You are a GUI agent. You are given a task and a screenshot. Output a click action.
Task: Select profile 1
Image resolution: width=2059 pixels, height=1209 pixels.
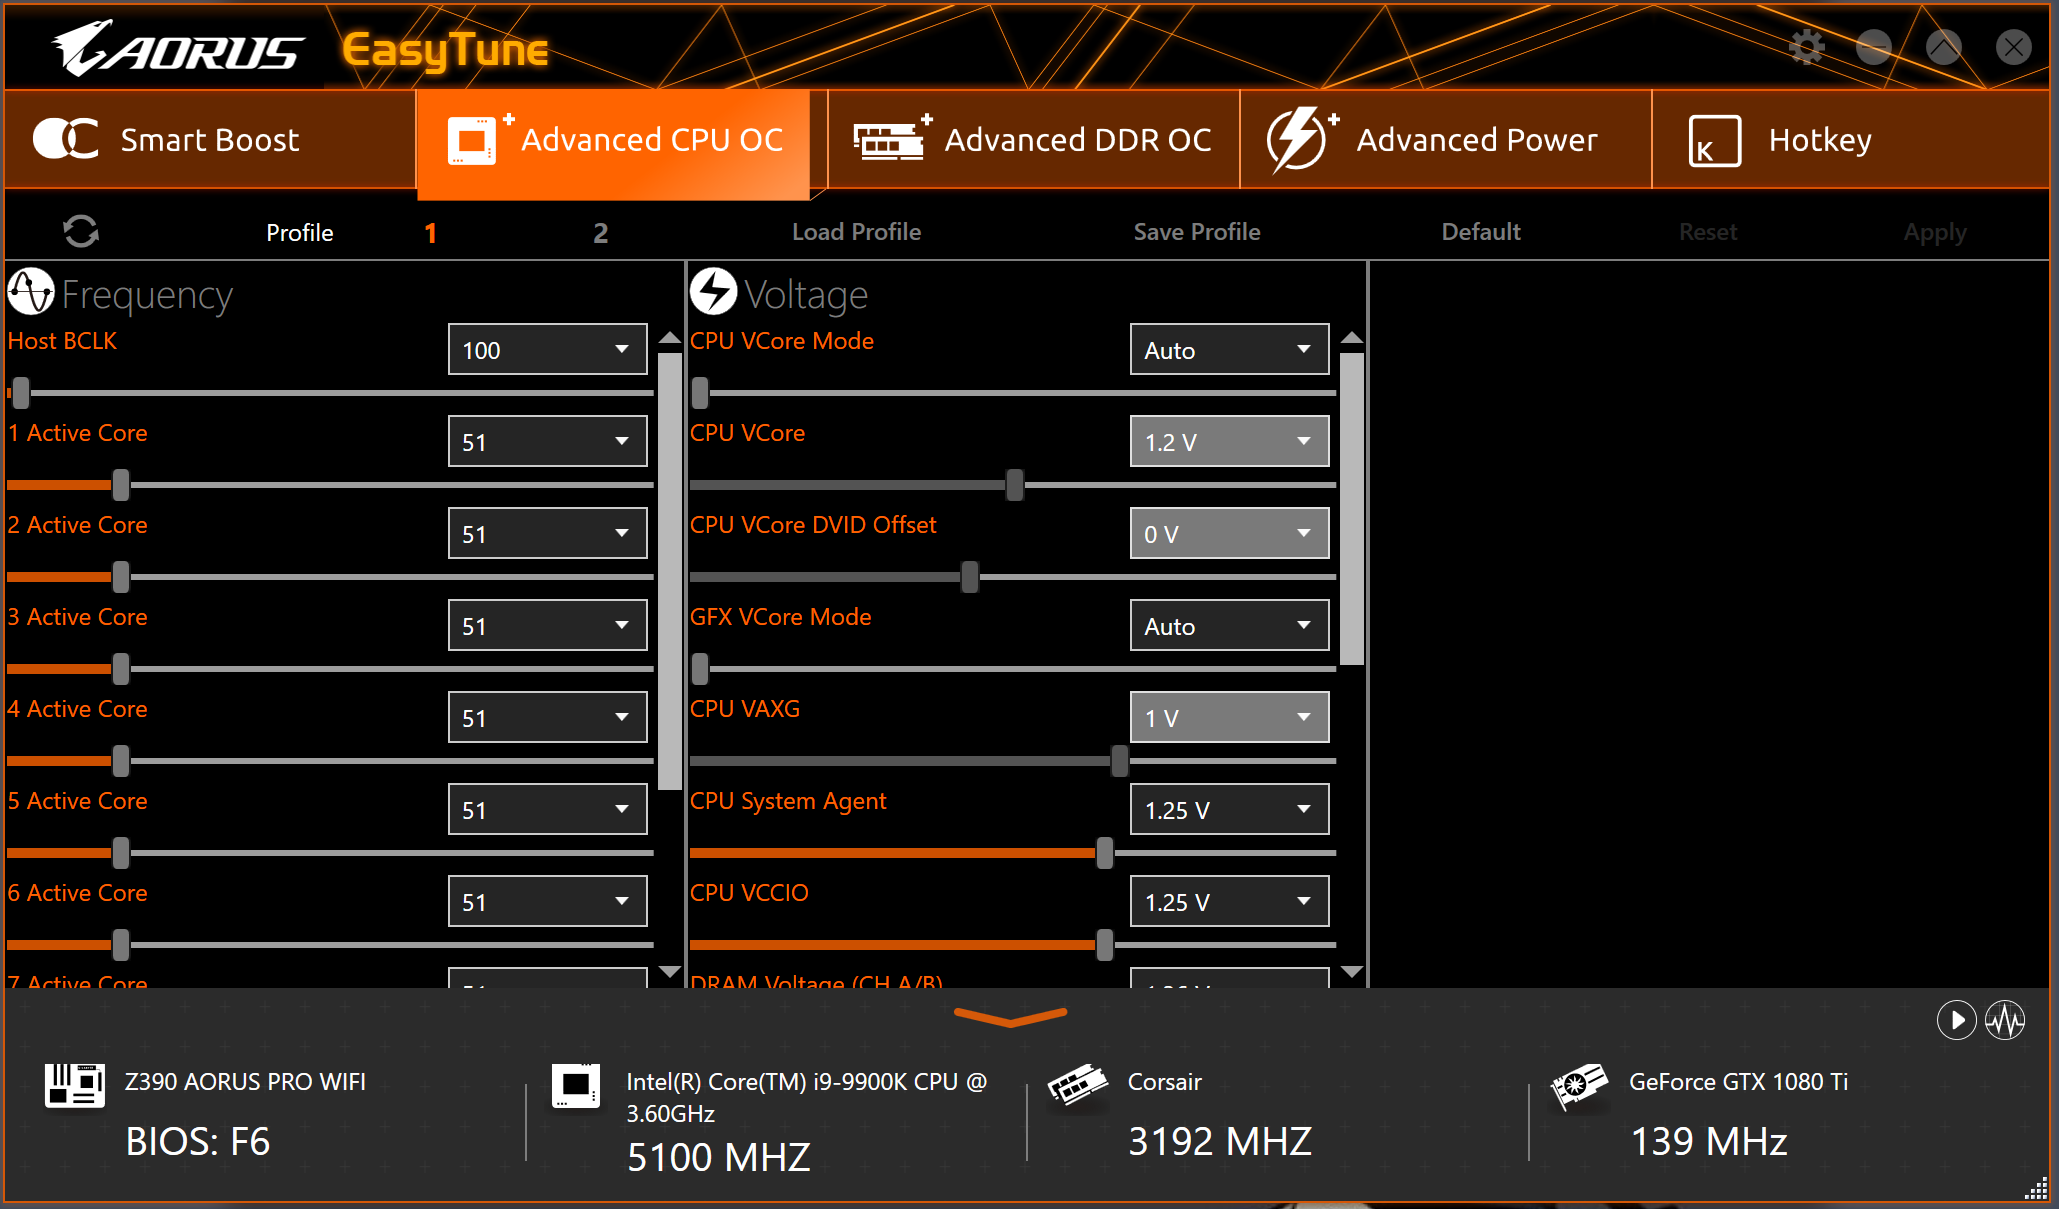[x=430, y=233]
